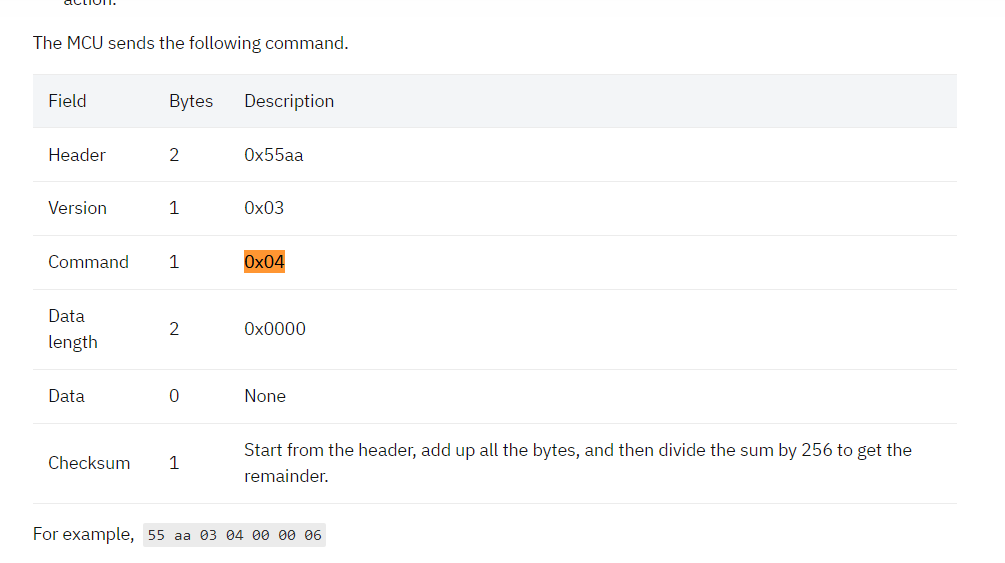Click the Field column header
Screen dimensions: 1005x563
(x=67, y=101)
